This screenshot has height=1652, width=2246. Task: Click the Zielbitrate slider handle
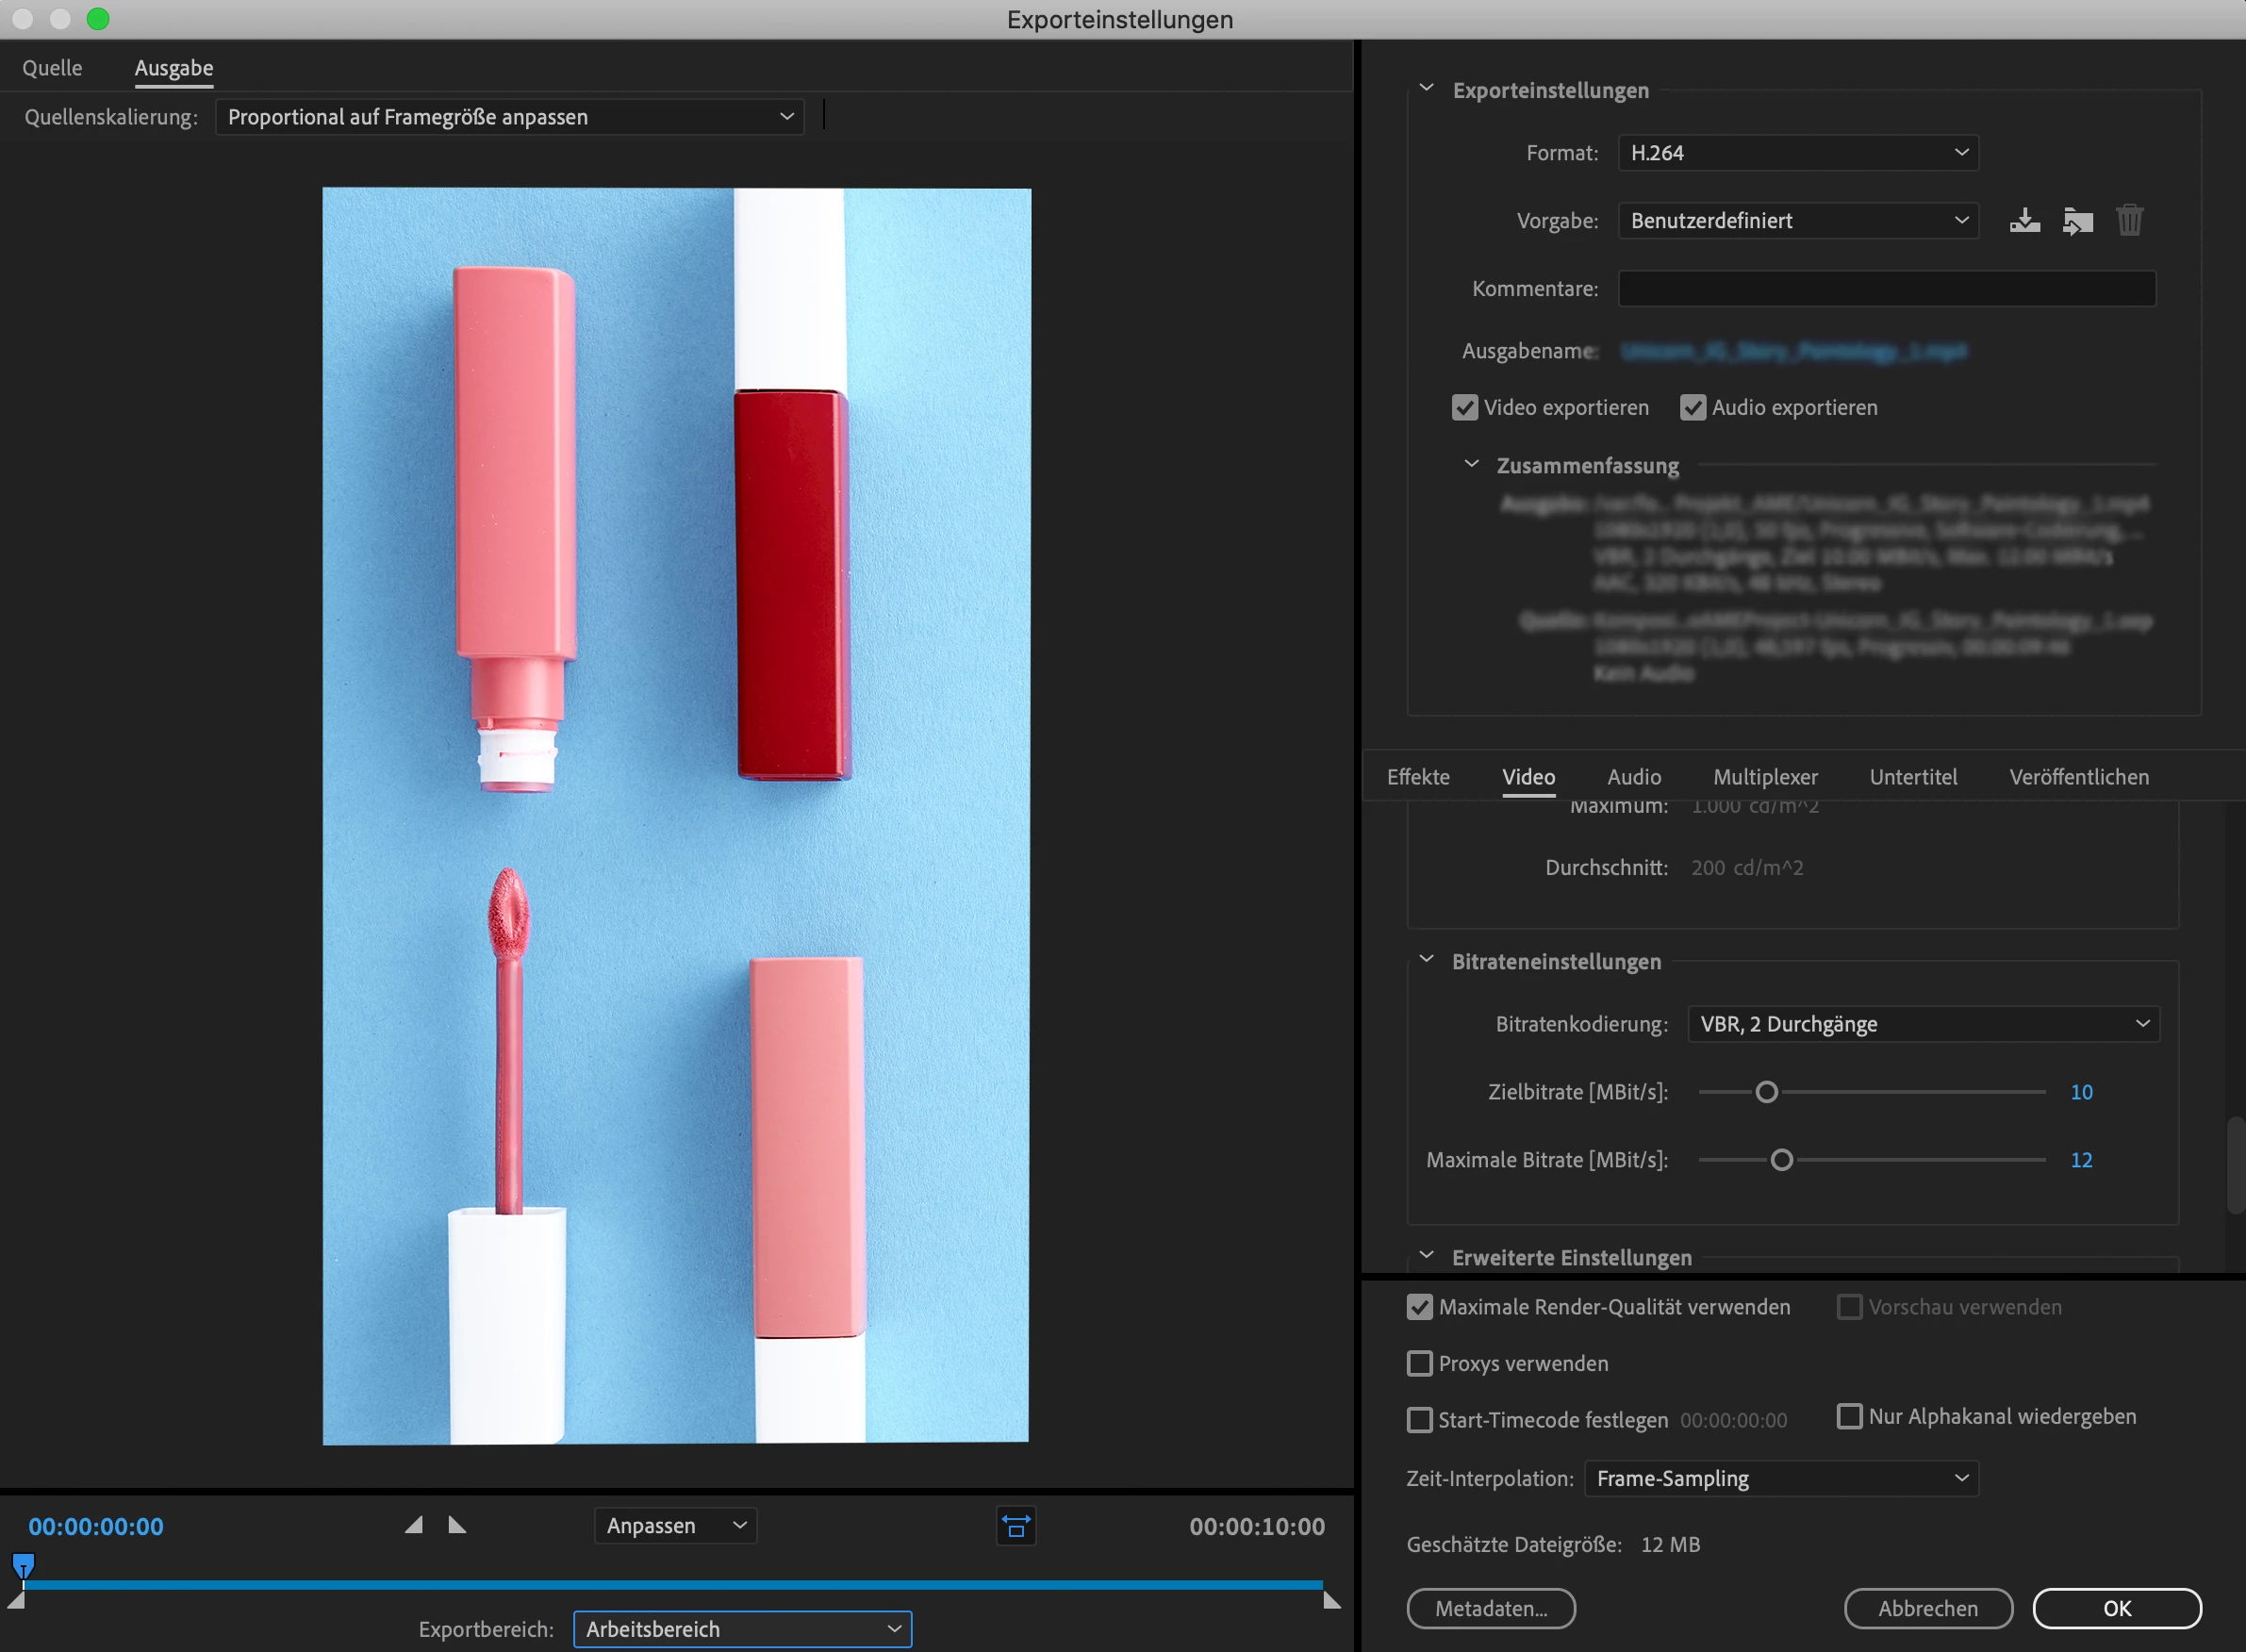[x=1766, y=1092]
